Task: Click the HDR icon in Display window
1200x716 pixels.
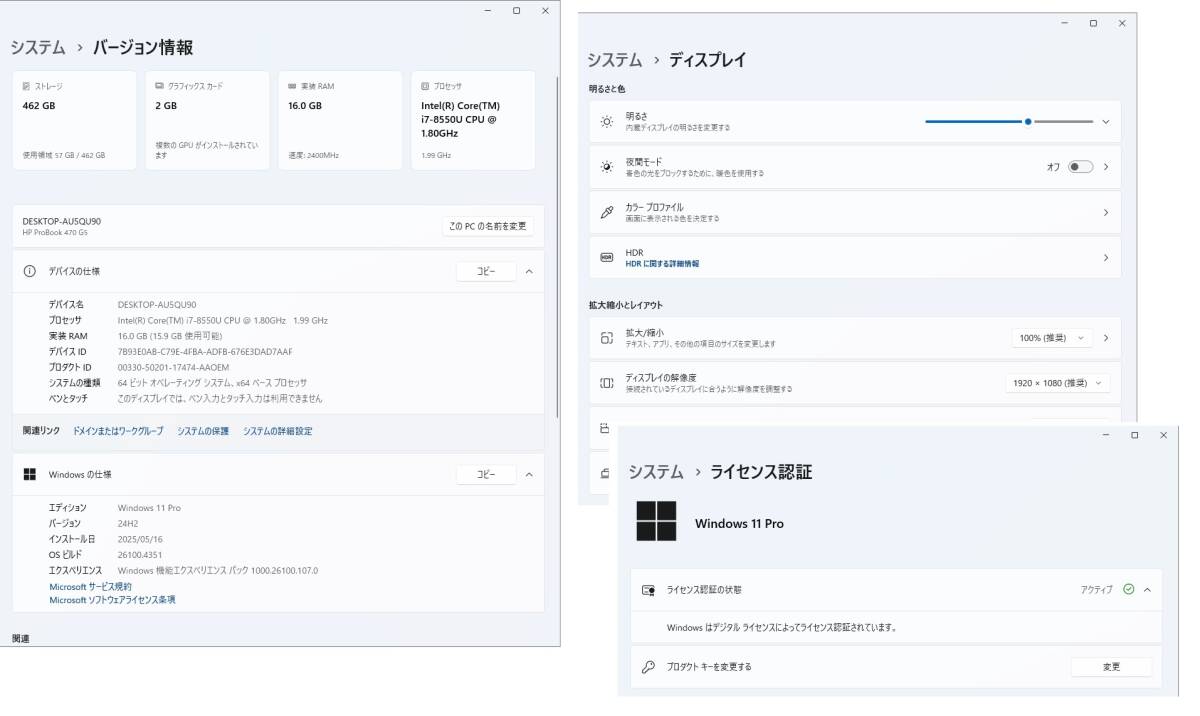Action: 606,257
